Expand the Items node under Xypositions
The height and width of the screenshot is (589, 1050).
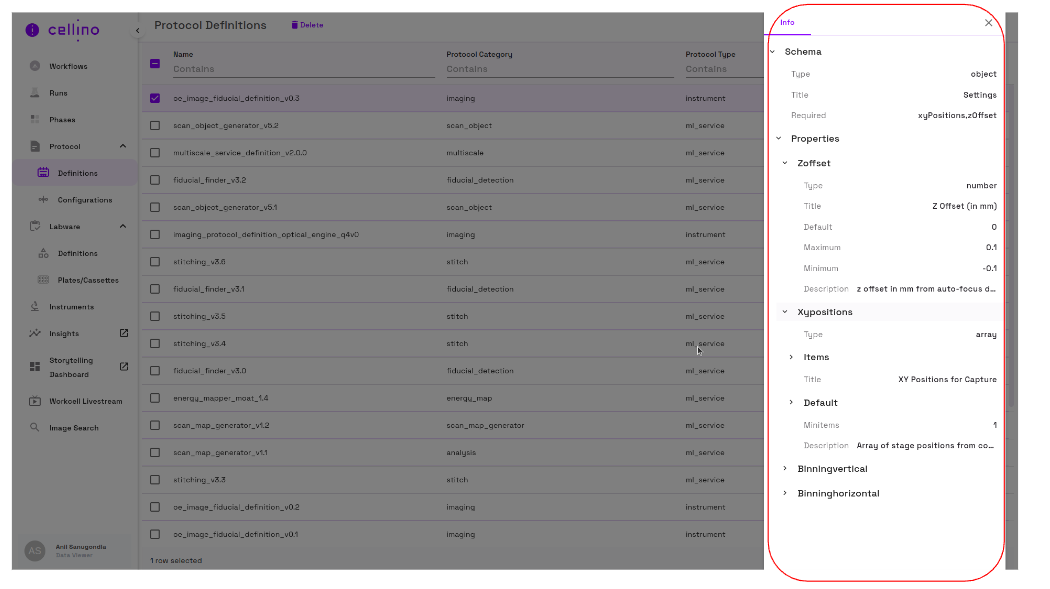click(791, 357)
